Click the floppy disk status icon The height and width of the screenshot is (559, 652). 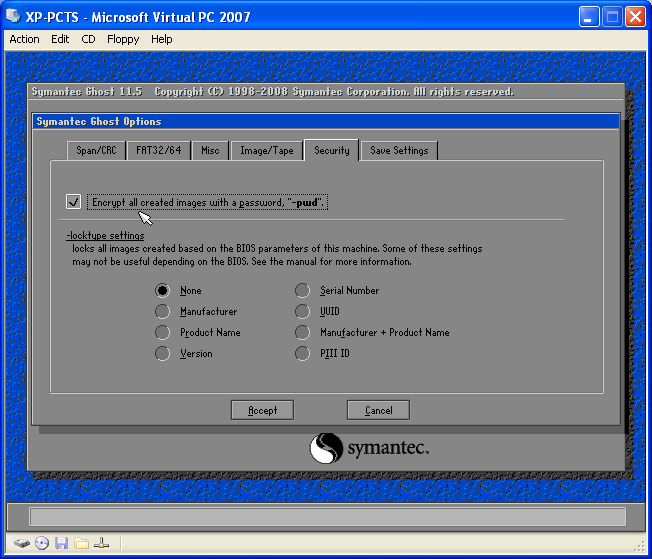pyautogui.click(x=62, y=543)
